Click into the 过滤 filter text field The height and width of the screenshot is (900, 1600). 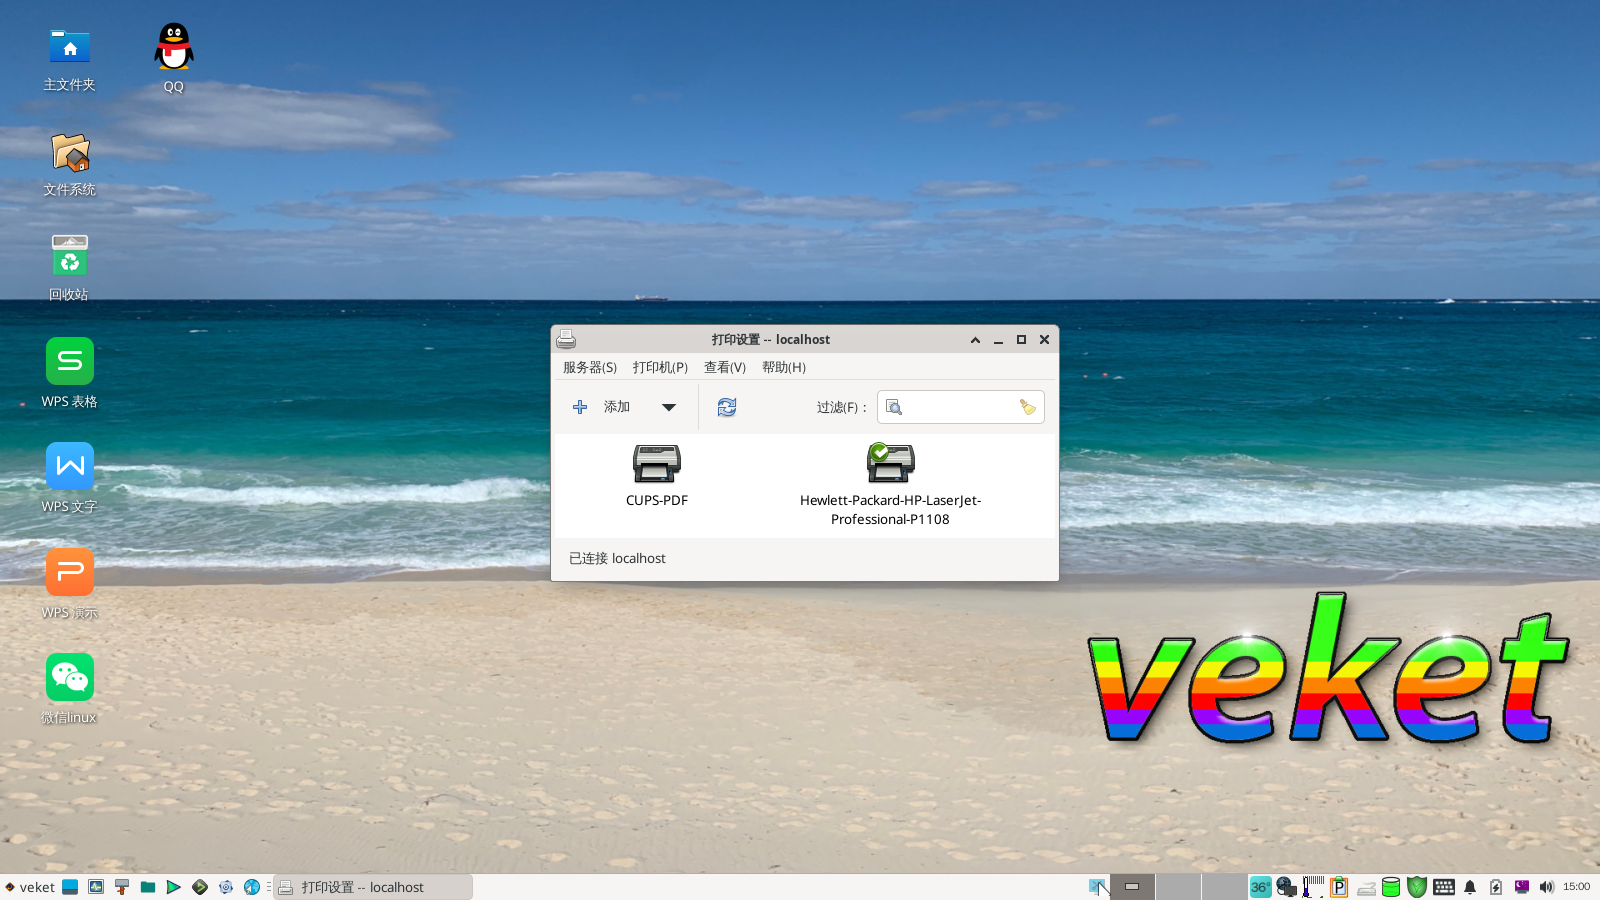pyautogui.click(x=961, y=407)
